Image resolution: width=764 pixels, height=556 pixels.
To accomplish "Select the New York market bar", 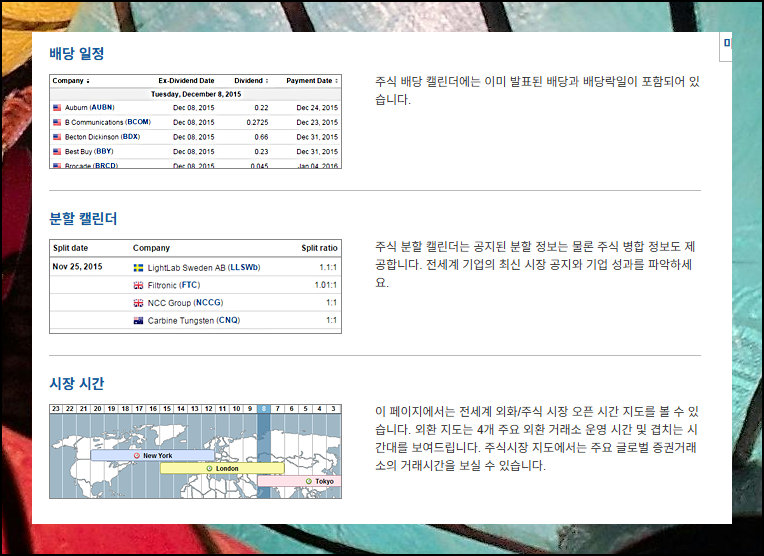I will tap(153, 455).
